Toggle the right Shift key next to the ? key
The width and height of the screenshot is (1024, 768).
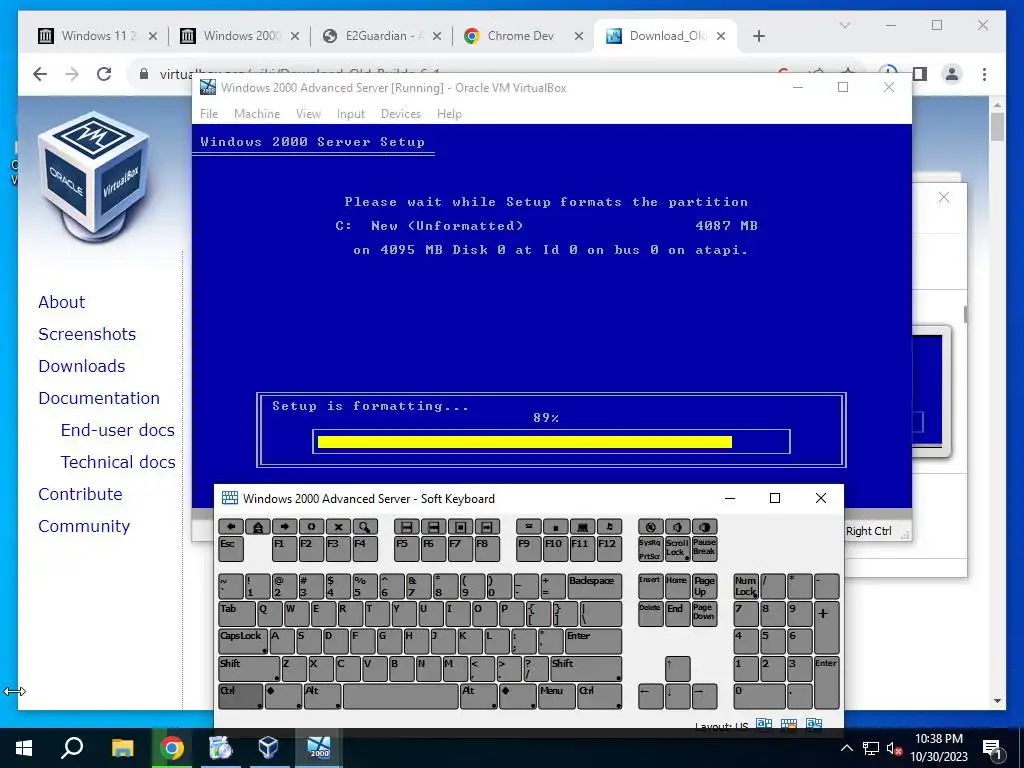coord(586,669)
